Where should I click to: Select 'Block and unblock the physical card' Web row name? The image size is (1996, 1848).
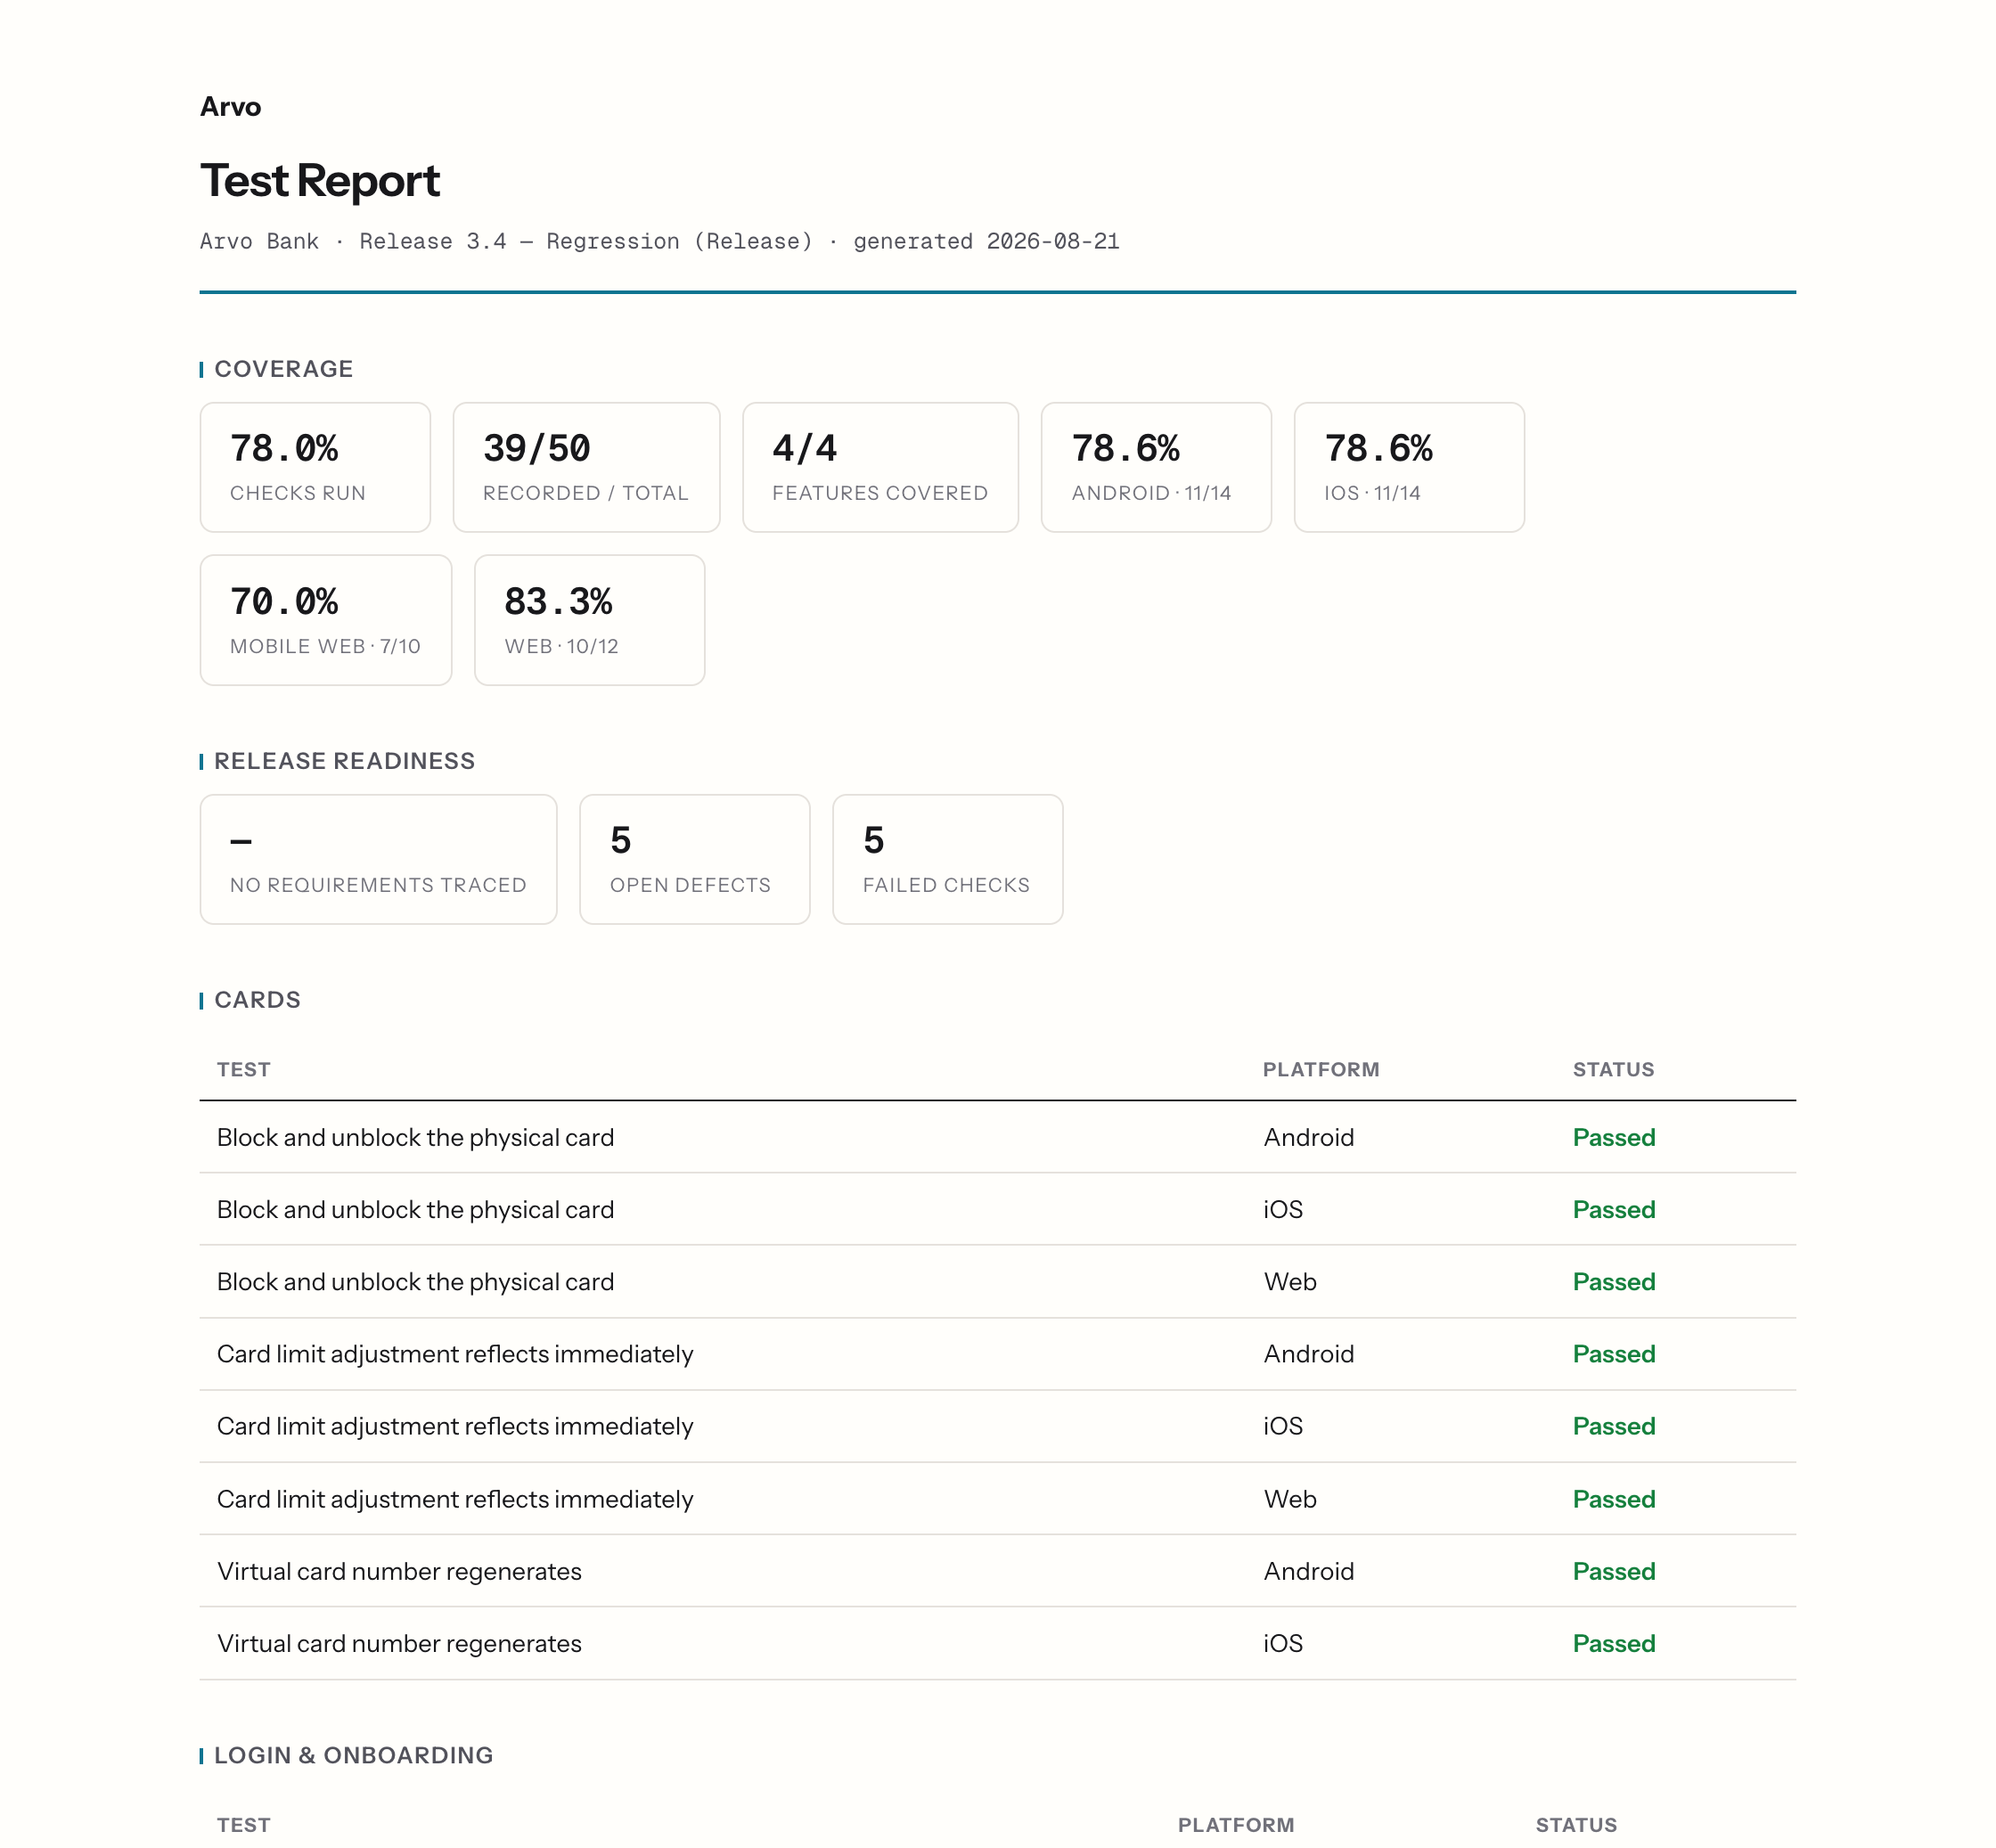[415, 1282]
